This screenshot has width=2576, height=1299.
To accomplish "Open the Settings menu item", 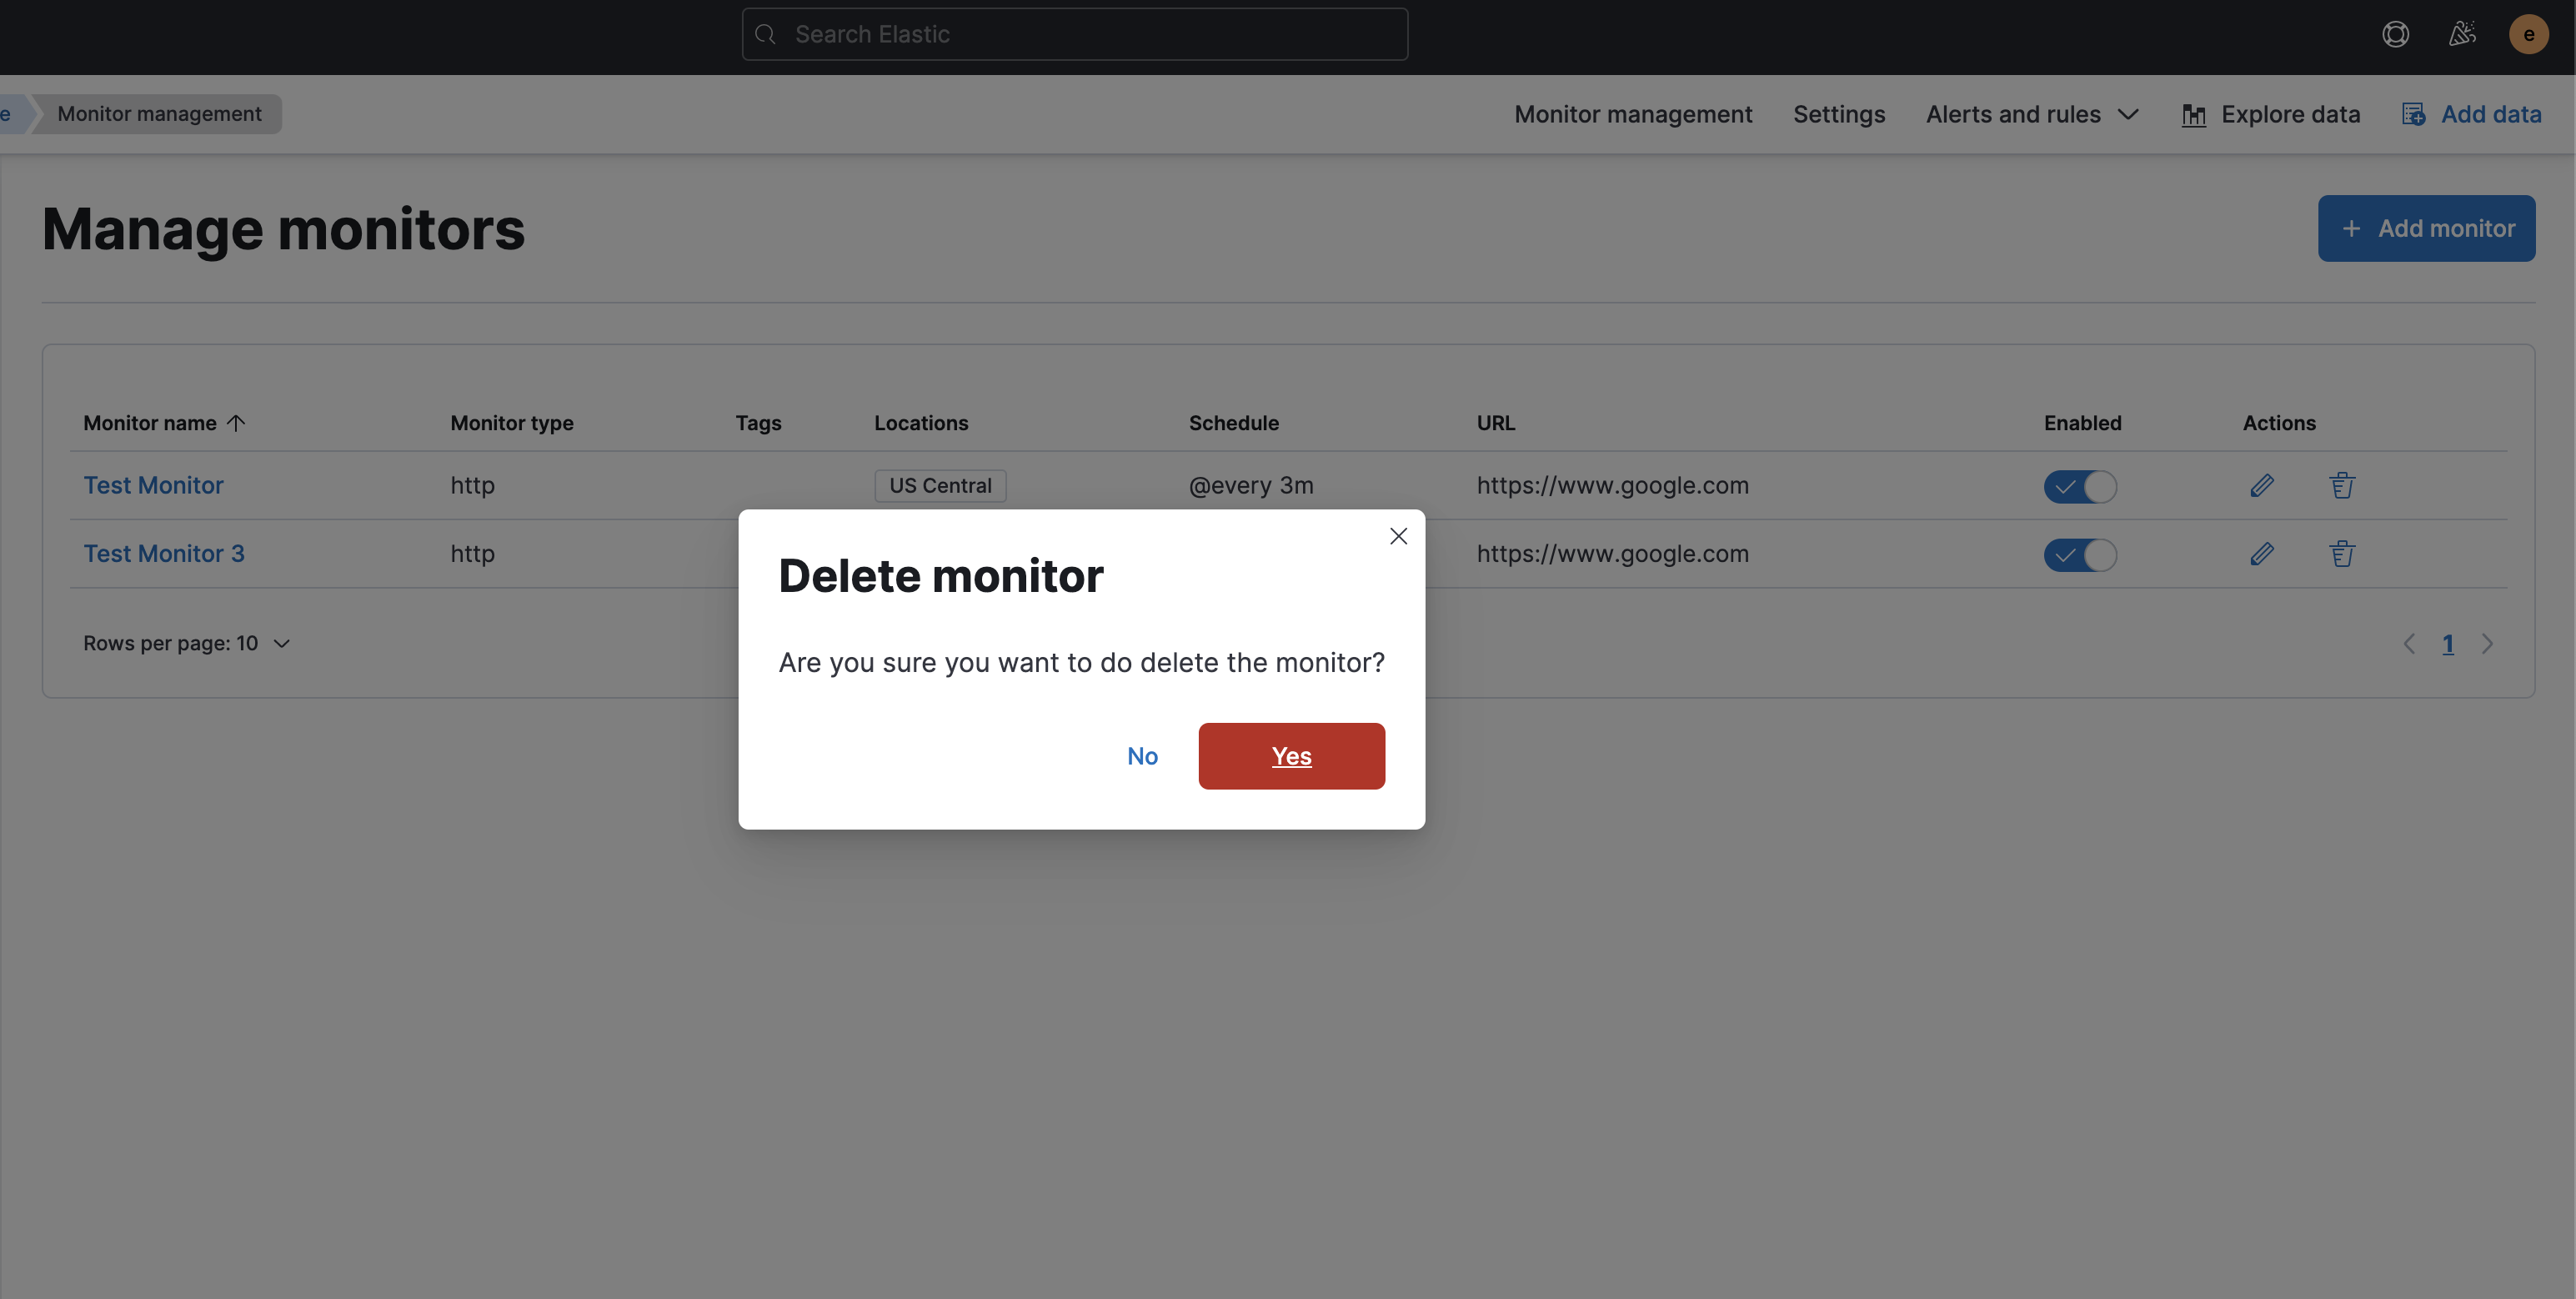I will [x=1838, y=115].
